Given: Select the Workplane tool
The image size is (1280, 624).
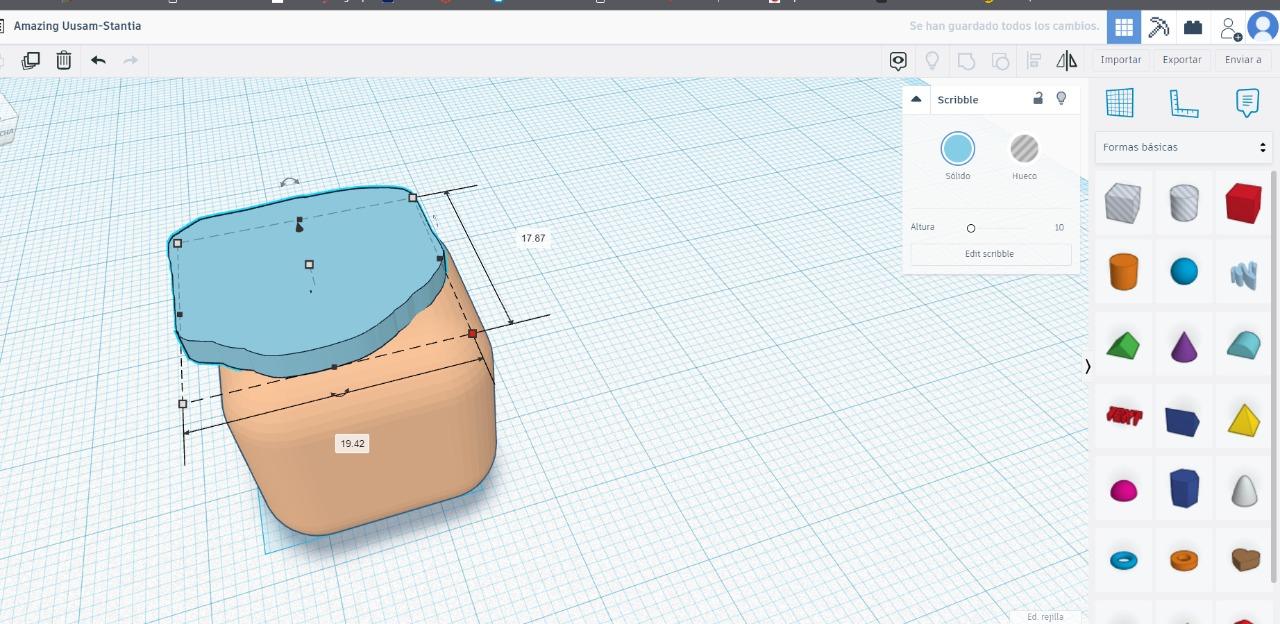Looking at the screenshot, I should [x=1120, y=102].
